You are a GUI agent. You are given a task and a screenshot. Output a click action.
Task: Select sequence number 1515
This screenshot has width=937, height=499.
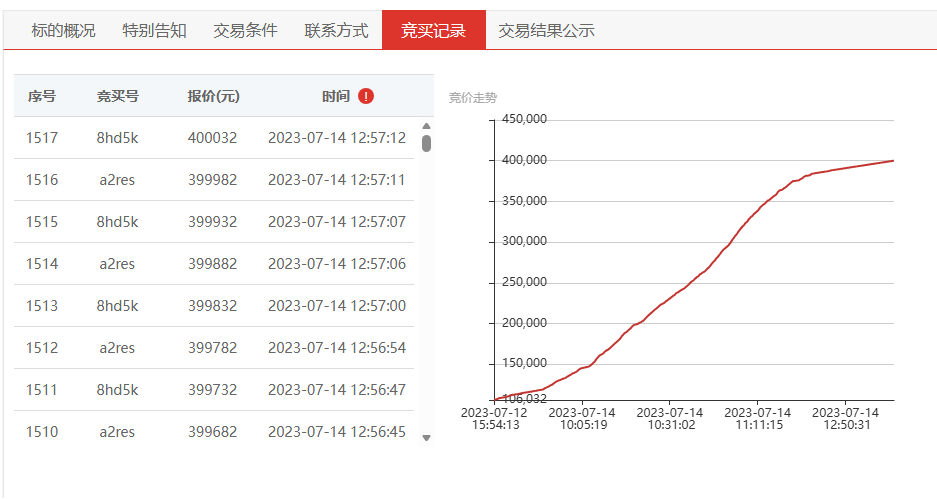[42, 222]
